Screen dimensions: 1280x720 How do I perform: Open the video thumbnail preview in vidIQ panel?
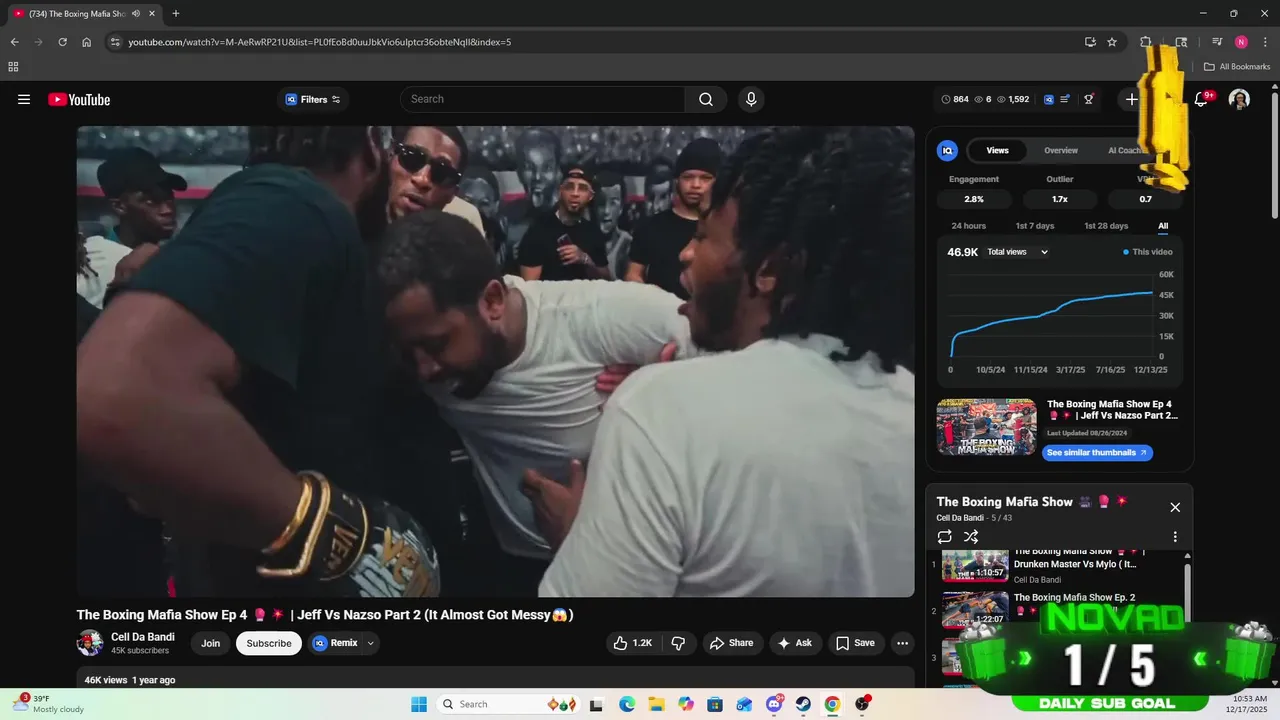click(986, 427)
